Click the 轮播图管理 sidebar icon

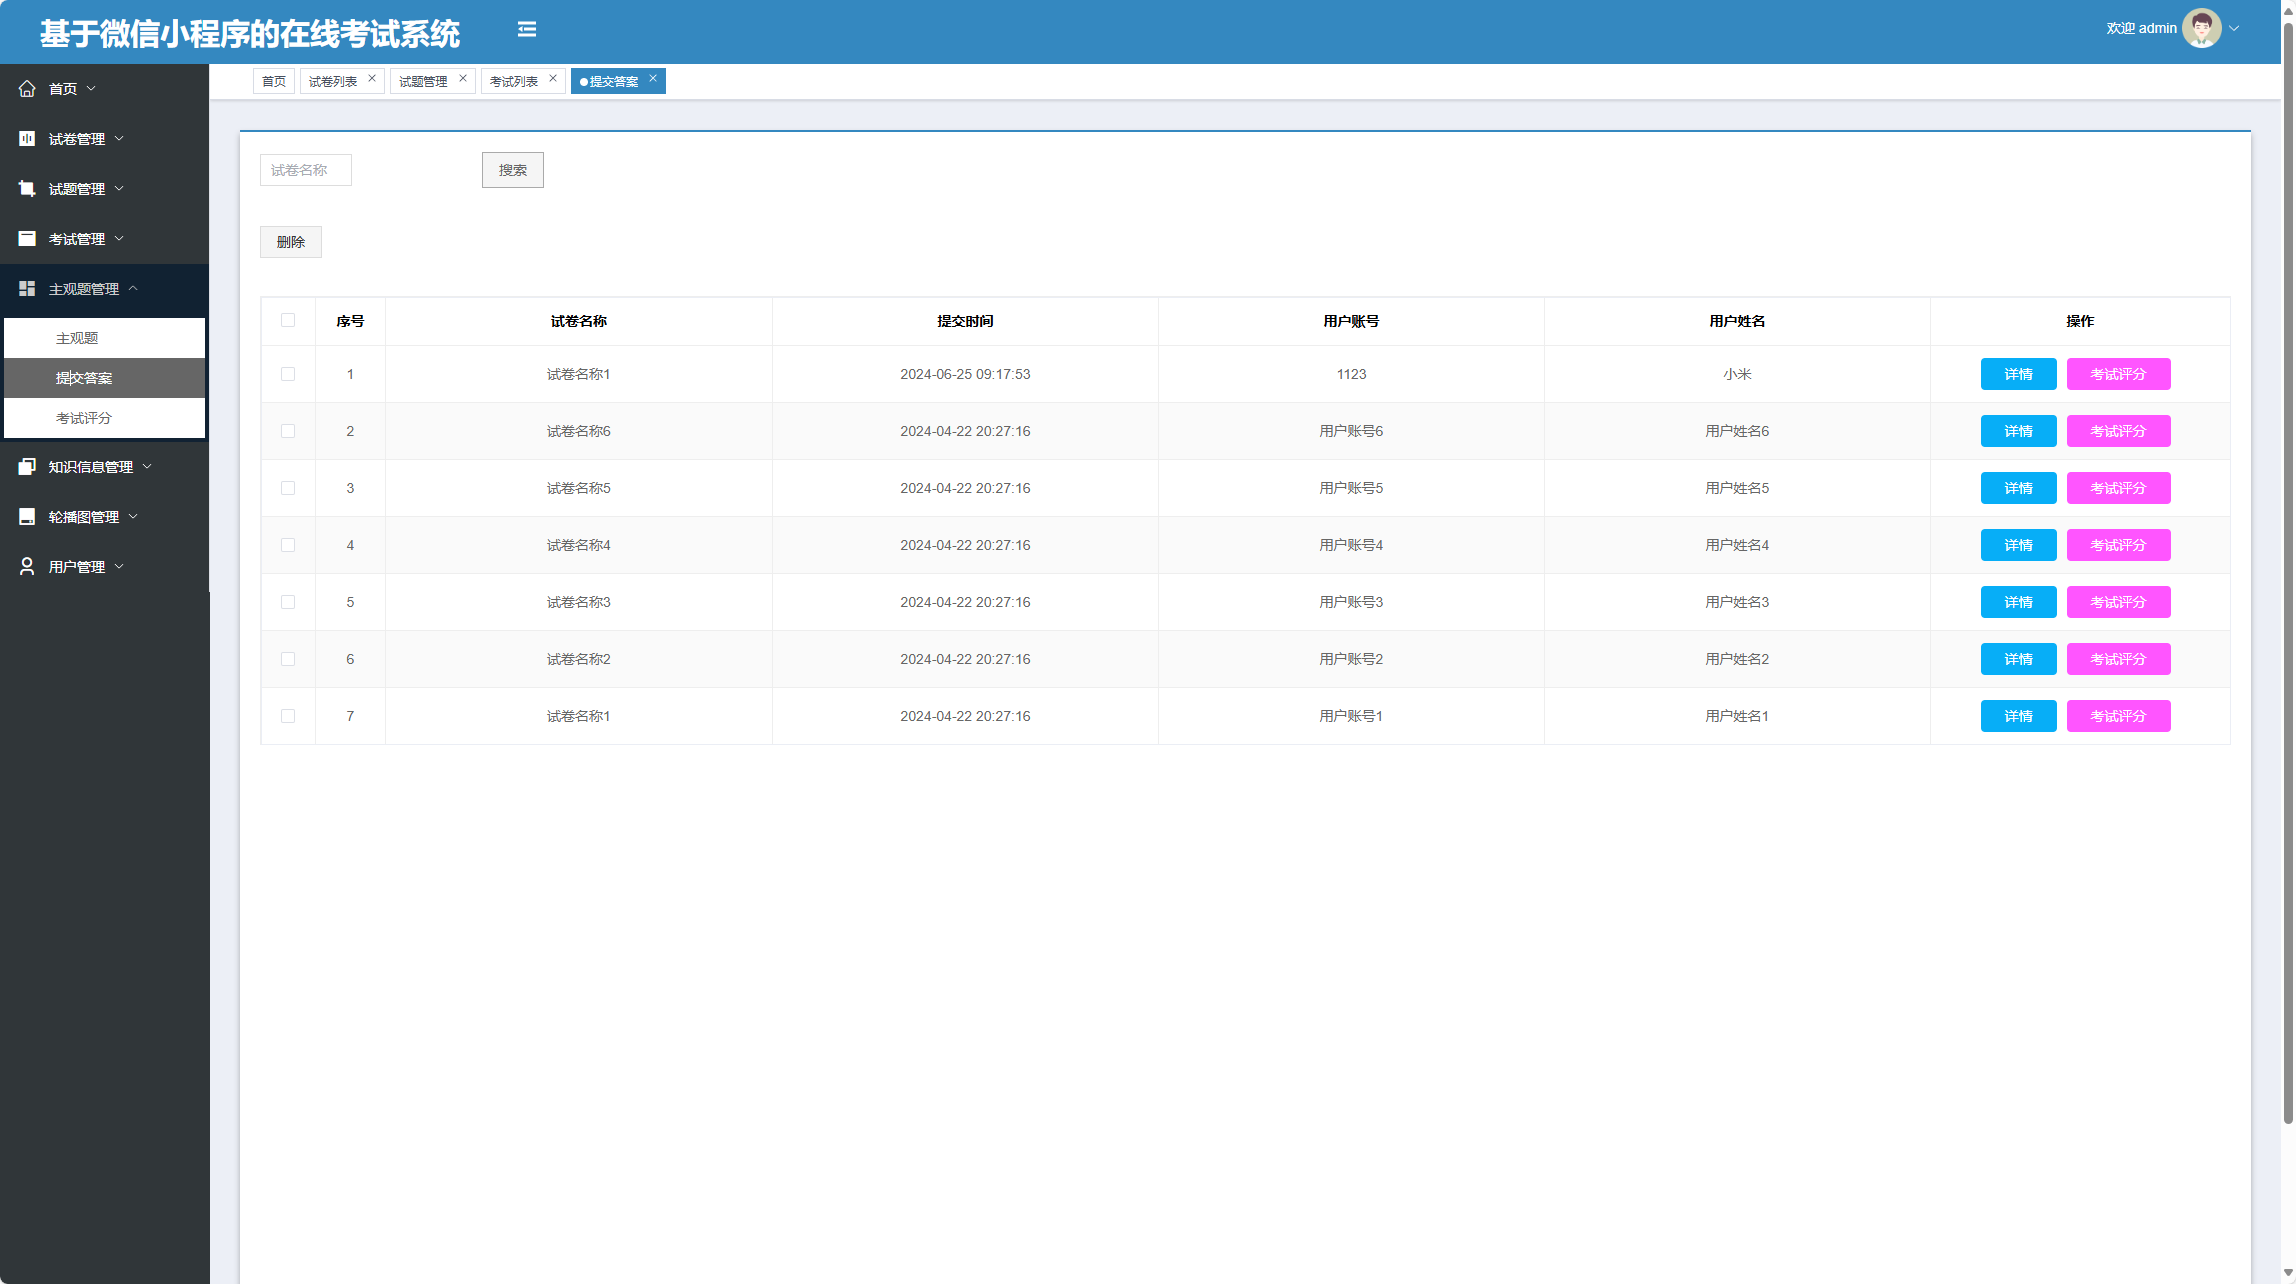(x=27, y=517)
